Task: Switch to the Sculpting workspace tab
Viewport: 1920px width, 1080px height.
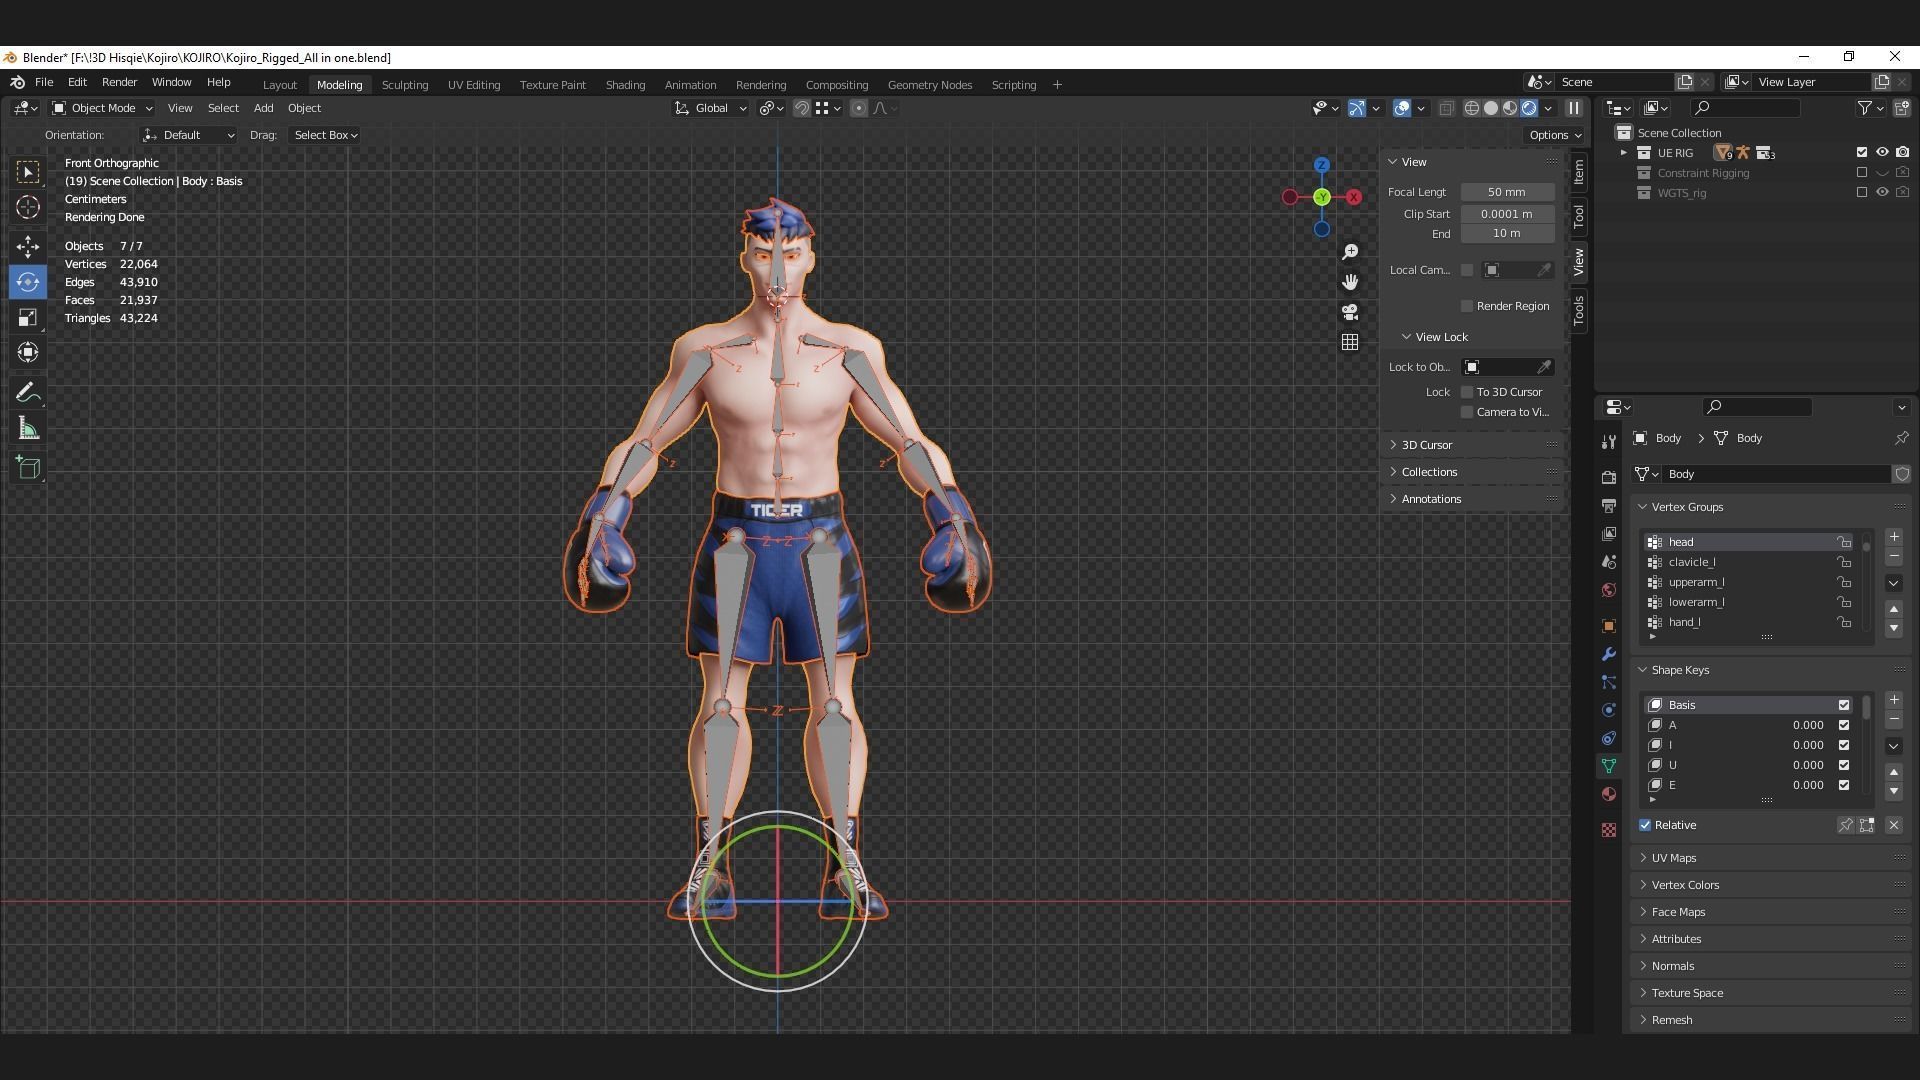Action: pos(404,85)
